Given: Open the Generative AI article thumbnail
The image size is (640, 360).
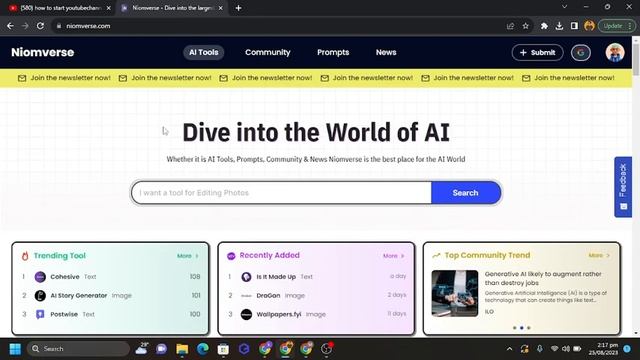Looking at the screenshot, I should (455, 293).
